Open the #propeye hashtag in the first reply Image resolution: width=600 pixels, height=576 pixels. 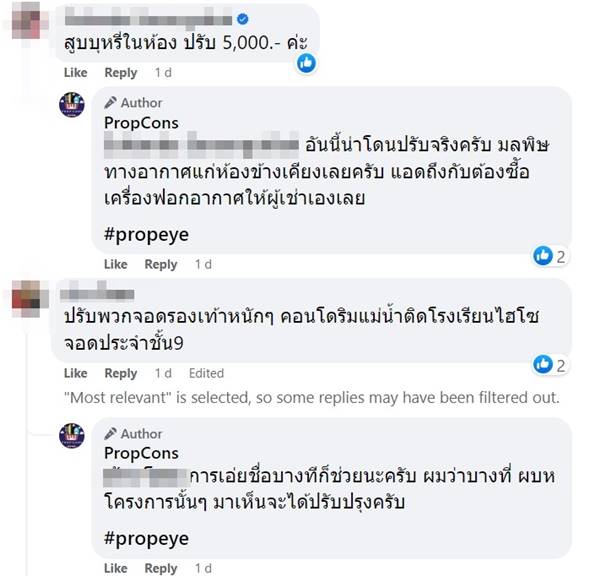145,236
